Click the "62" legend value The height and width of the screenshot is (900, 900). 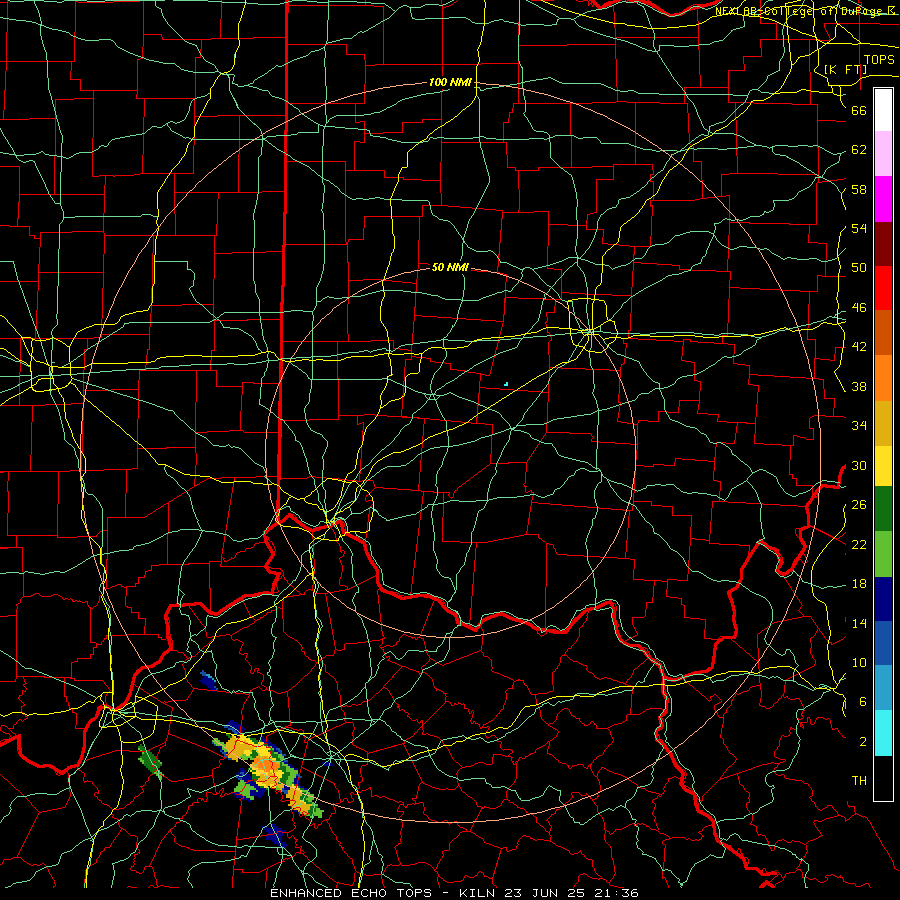859,150
